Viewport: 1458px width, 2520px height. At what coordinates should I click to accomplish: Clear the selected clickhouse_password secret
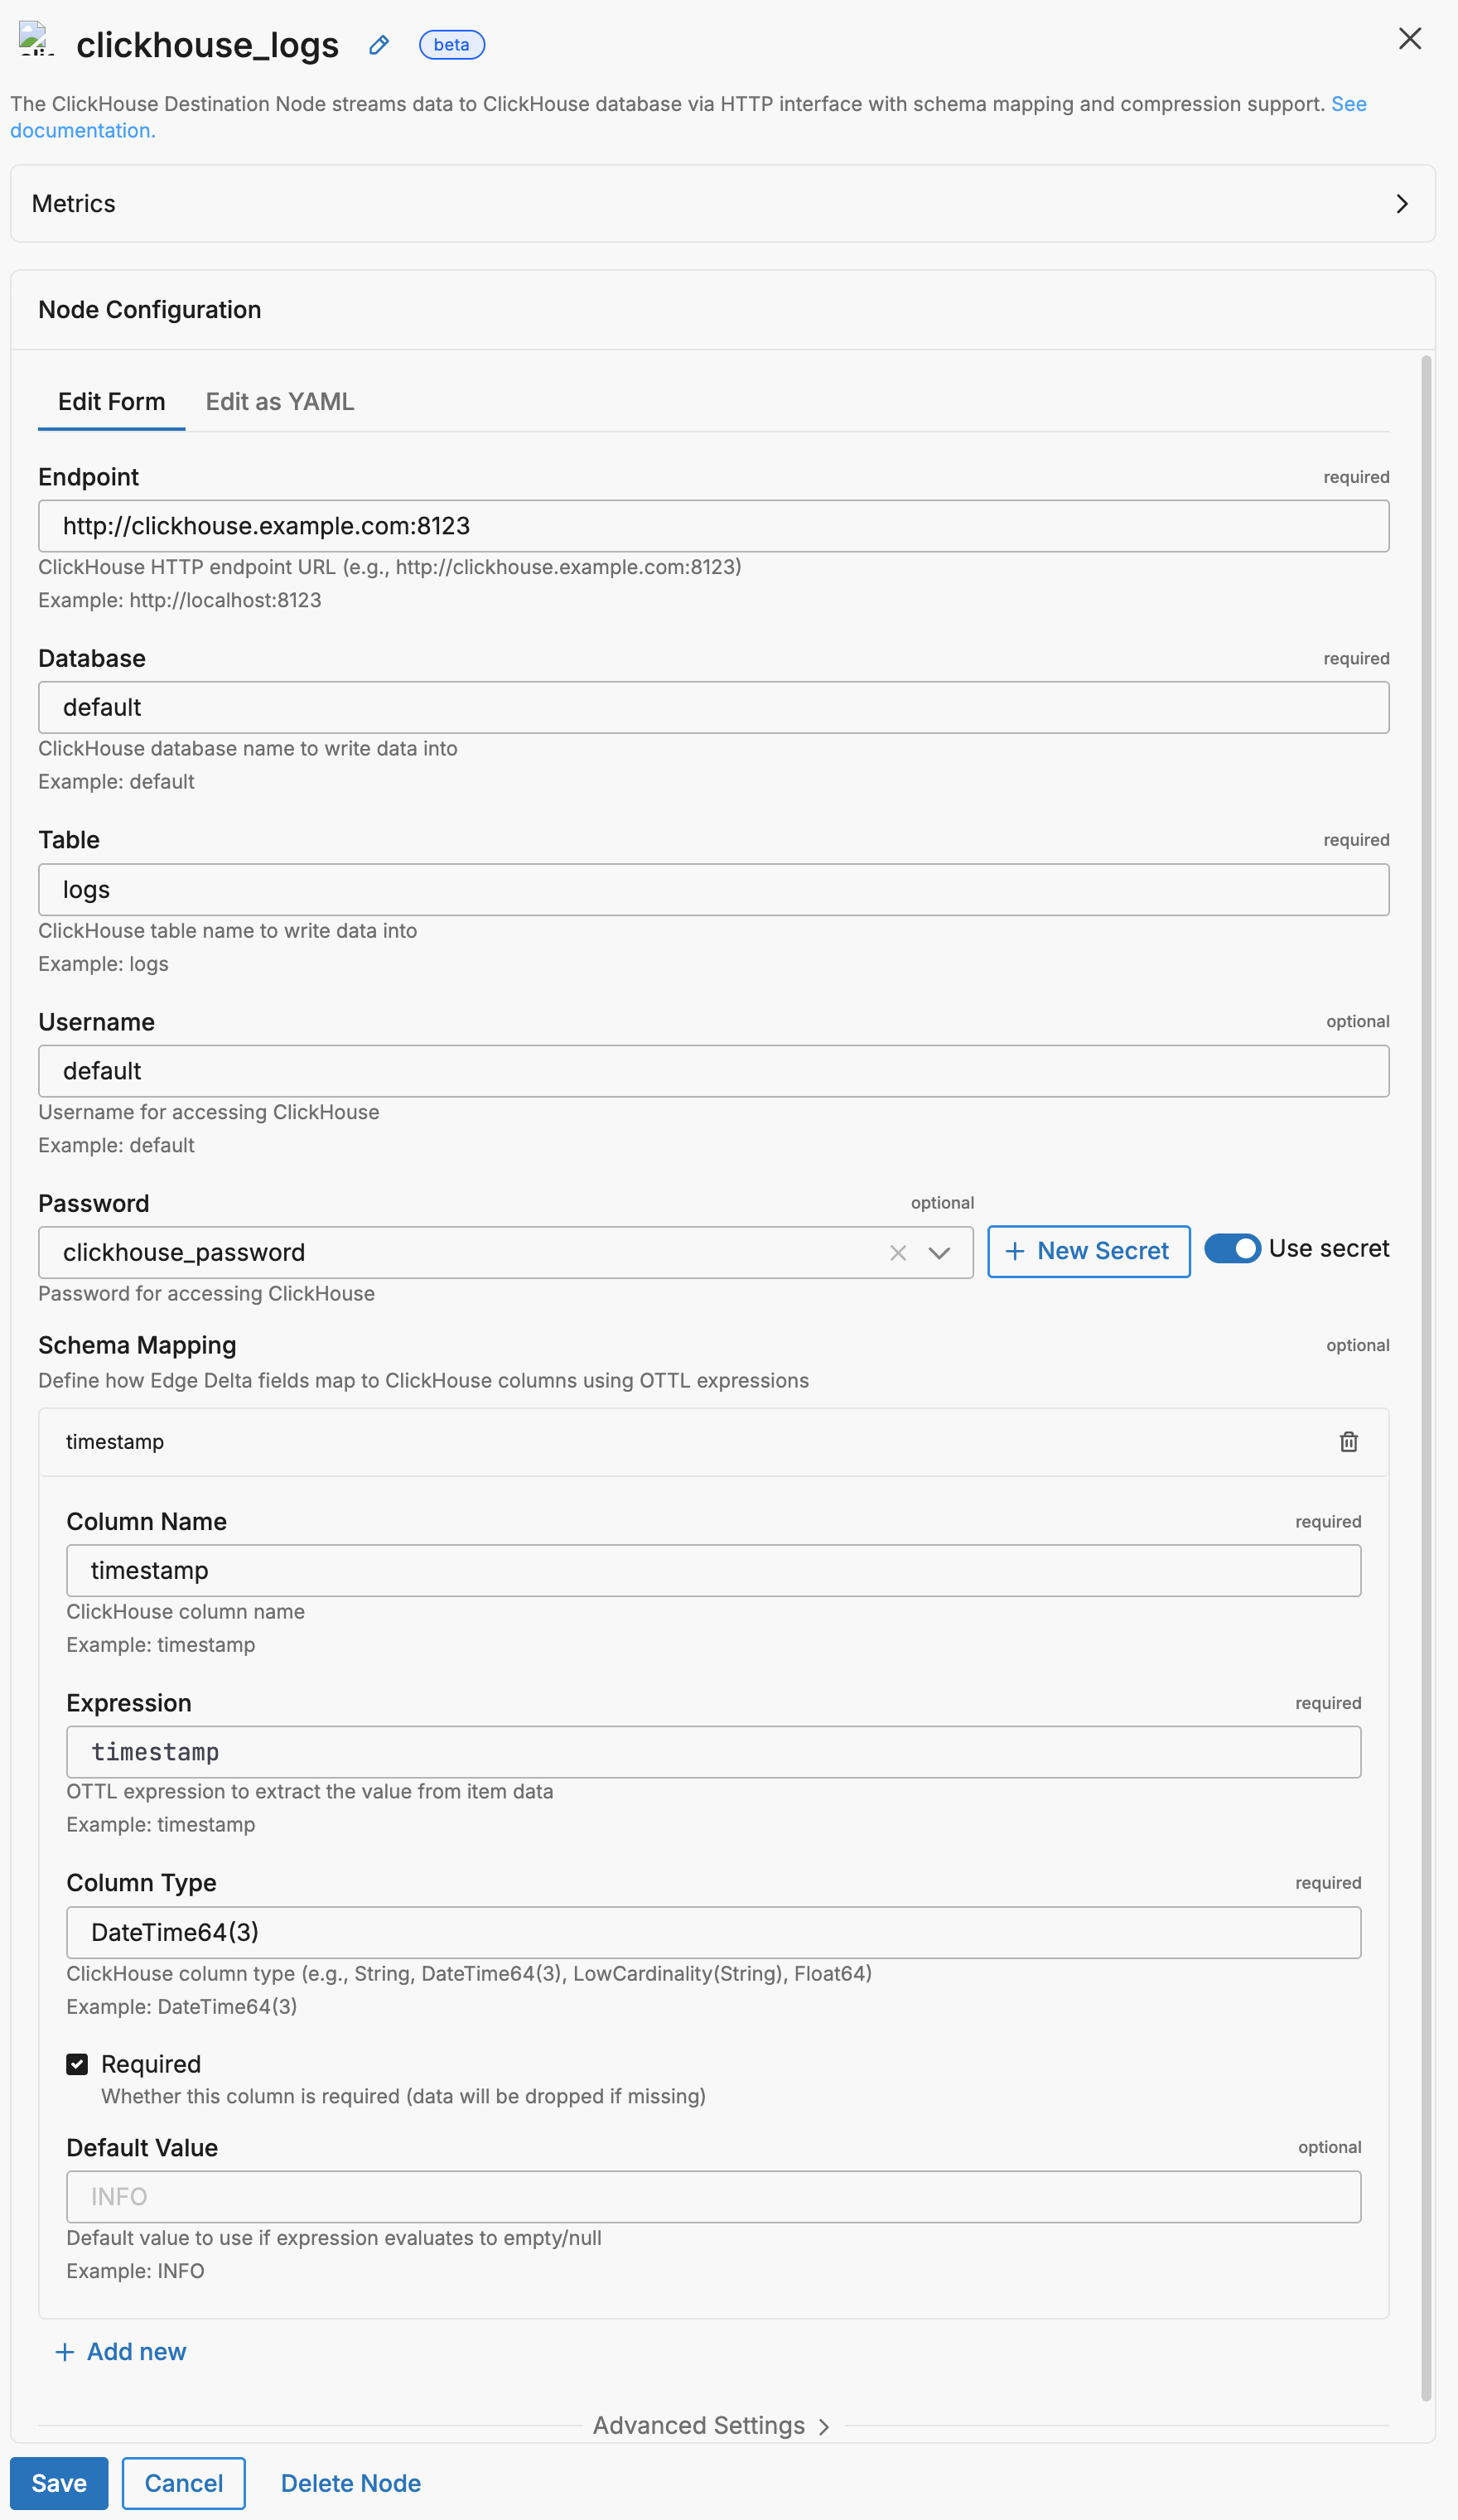point(897,1252)
